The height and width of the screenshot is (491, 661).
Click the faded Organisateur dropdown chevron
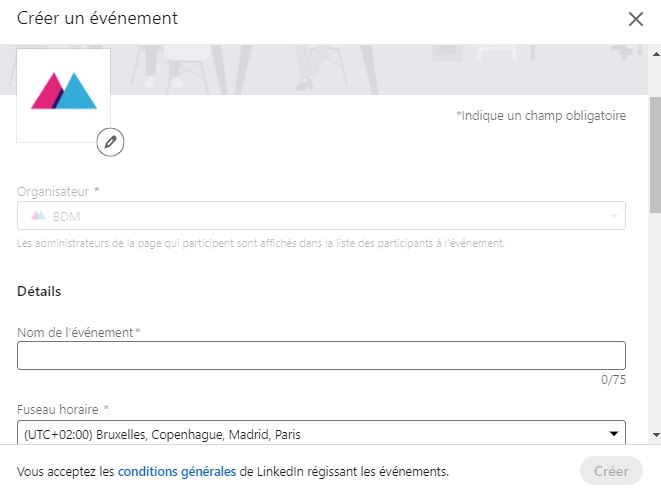point(613,216)
